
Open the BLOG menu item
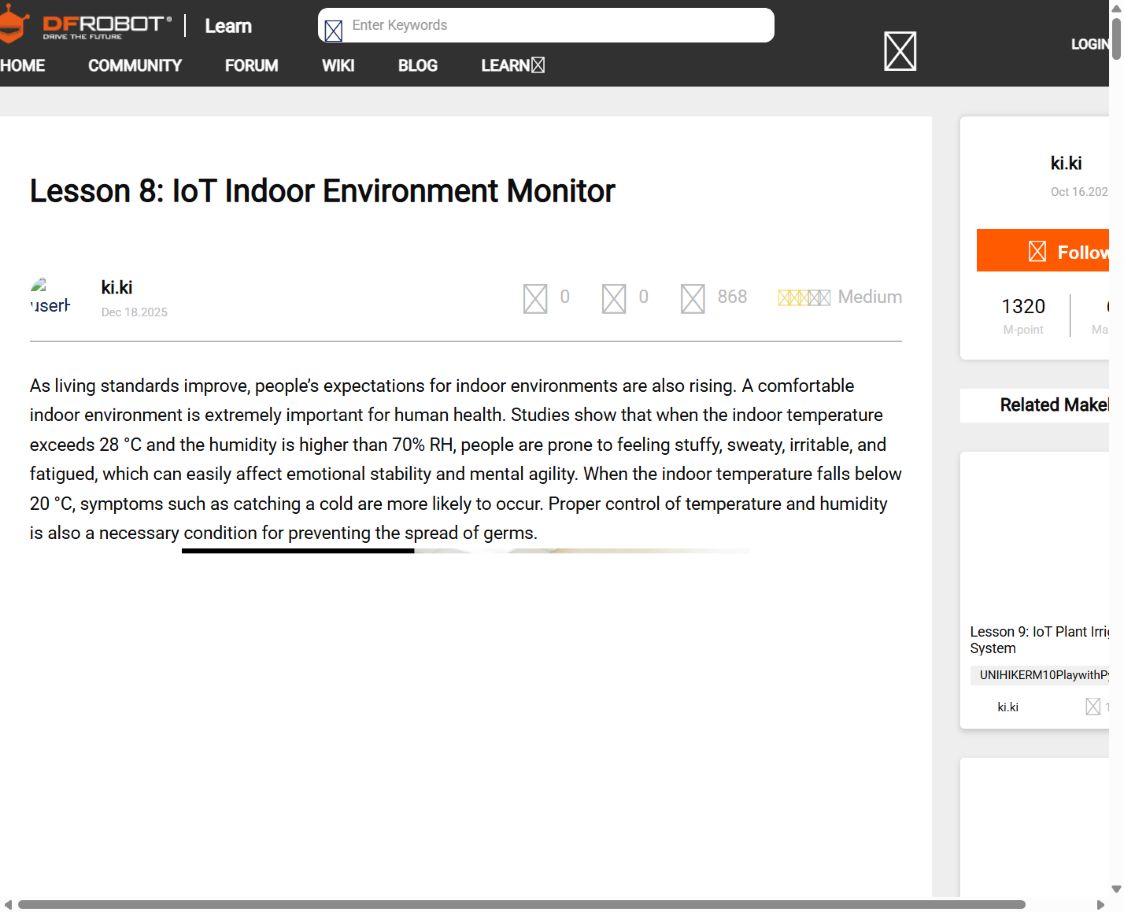click(x=417, y=65)
